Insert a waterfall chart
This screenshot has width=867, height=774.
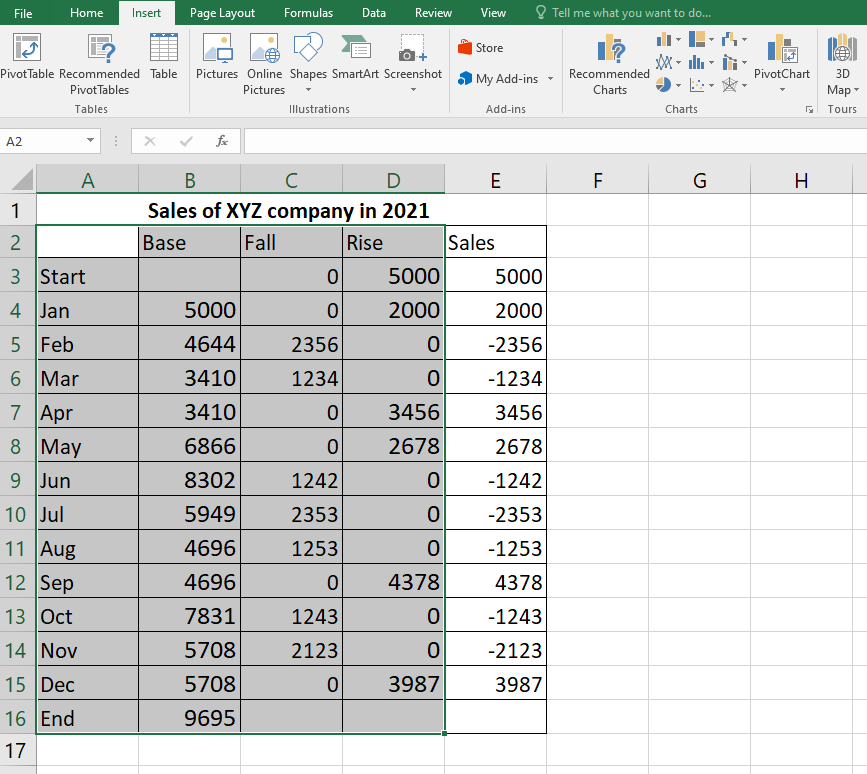[730, 38]
